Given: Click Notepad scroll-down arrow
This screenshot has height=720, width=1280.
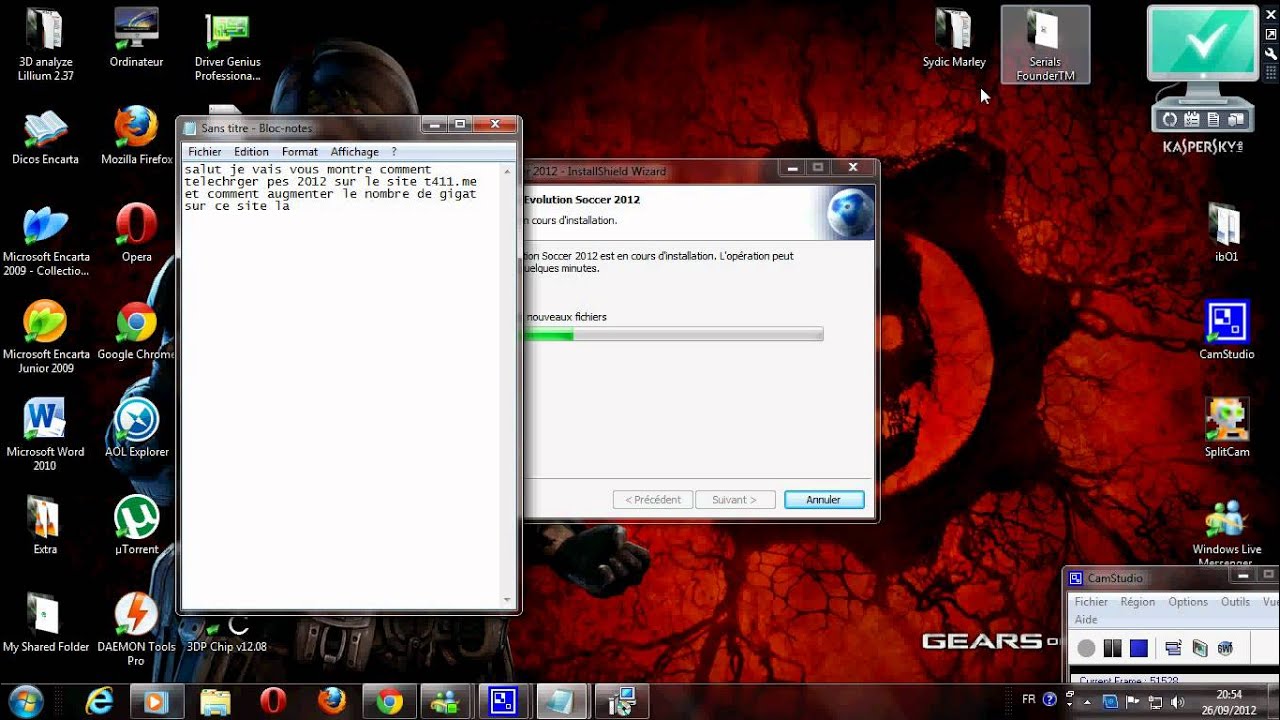Looking at the screenshot, I should tap(509, 601).
